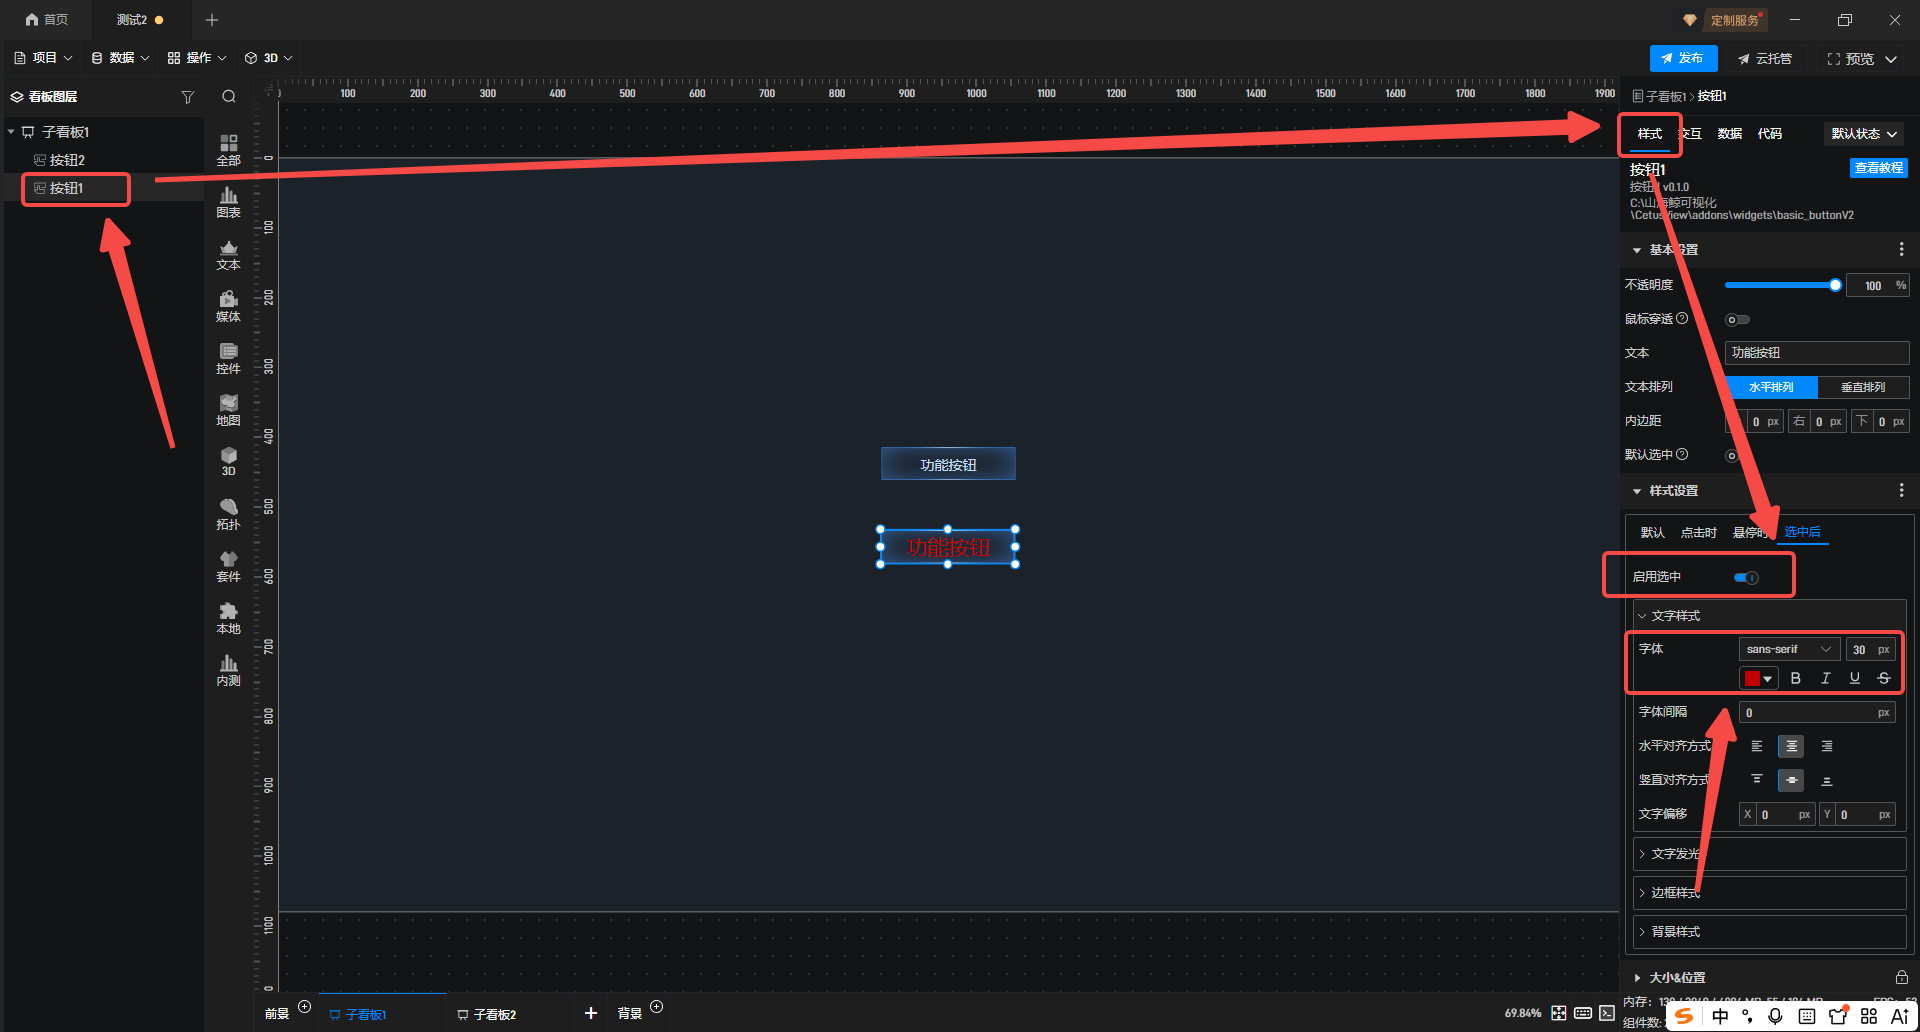Apply bold formatting to button text

pyautogui.click(x=1795, y=678)
